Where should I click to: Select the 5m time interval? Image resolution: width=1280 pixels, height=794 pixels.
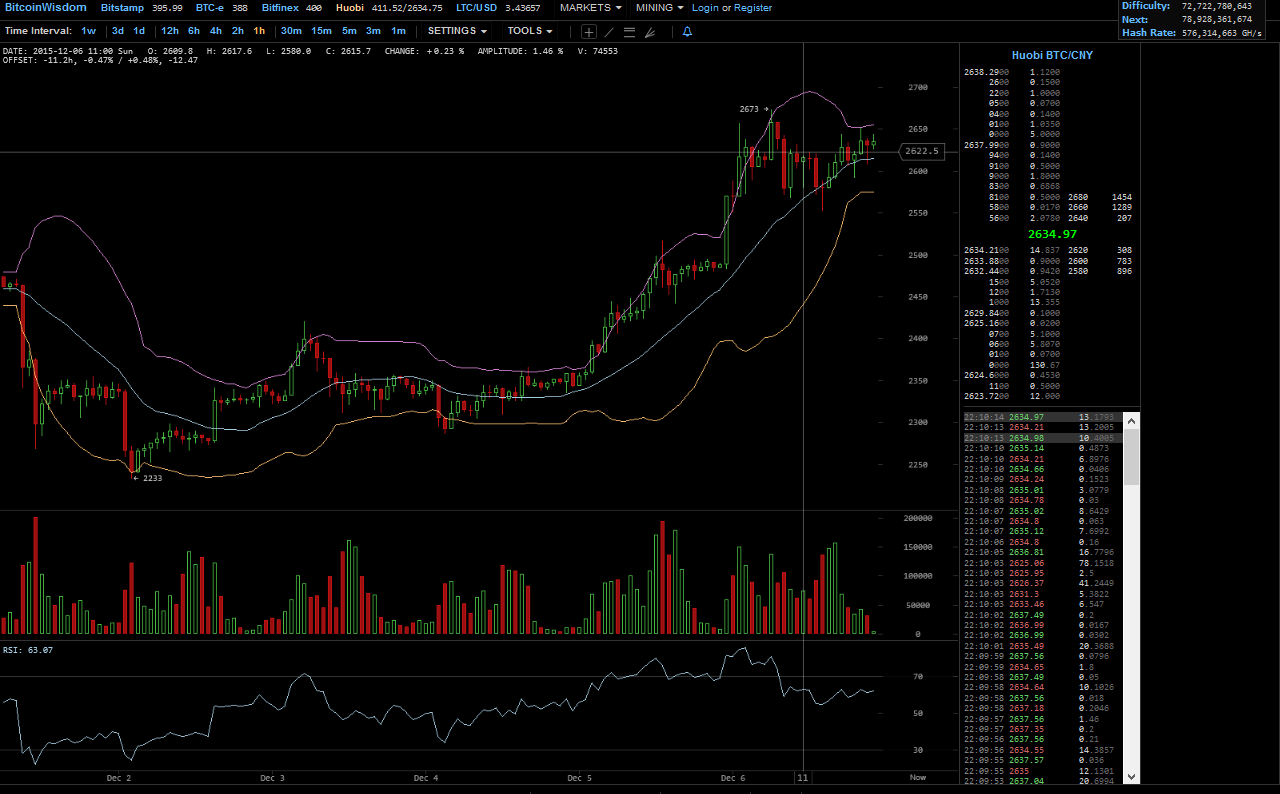[x=349, y=31]
